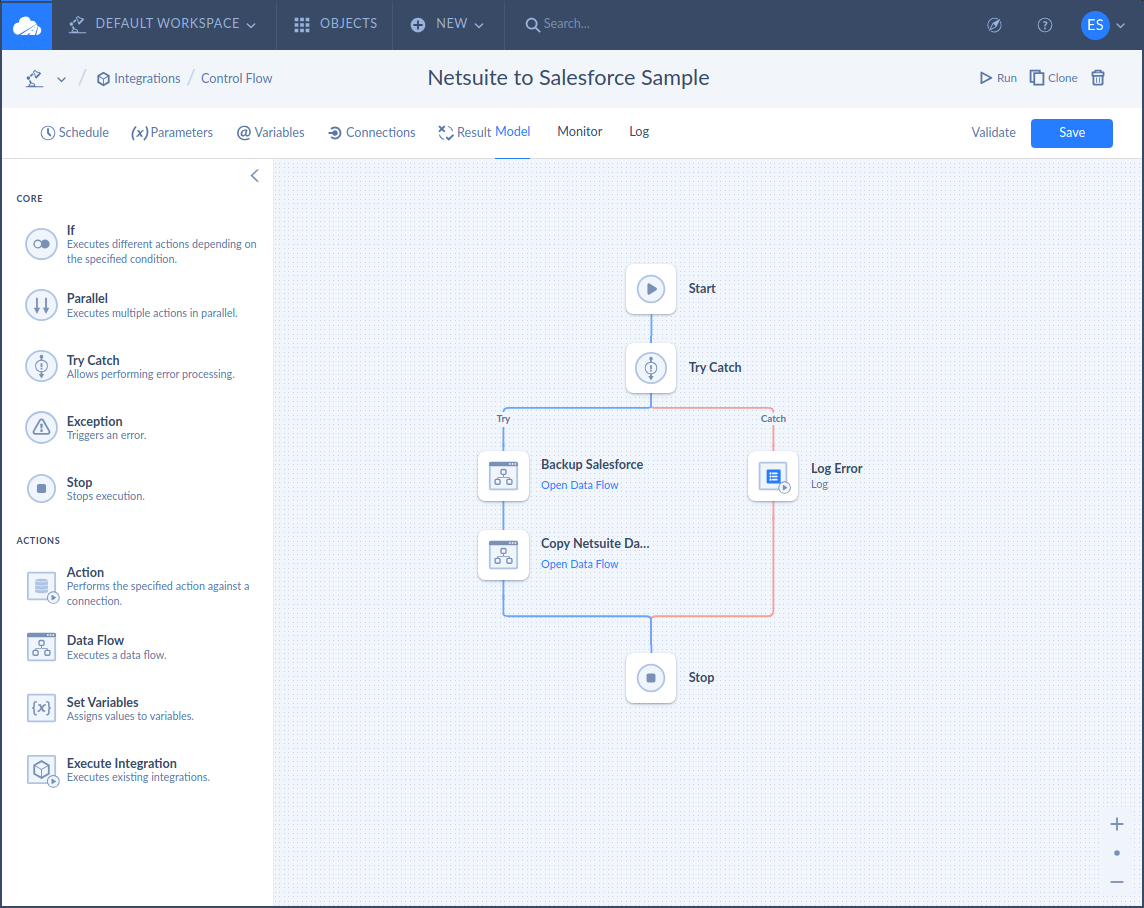Clone the integration
Screen dimensions: 1144x908
pyautogui.click(x=1053, y=78)
